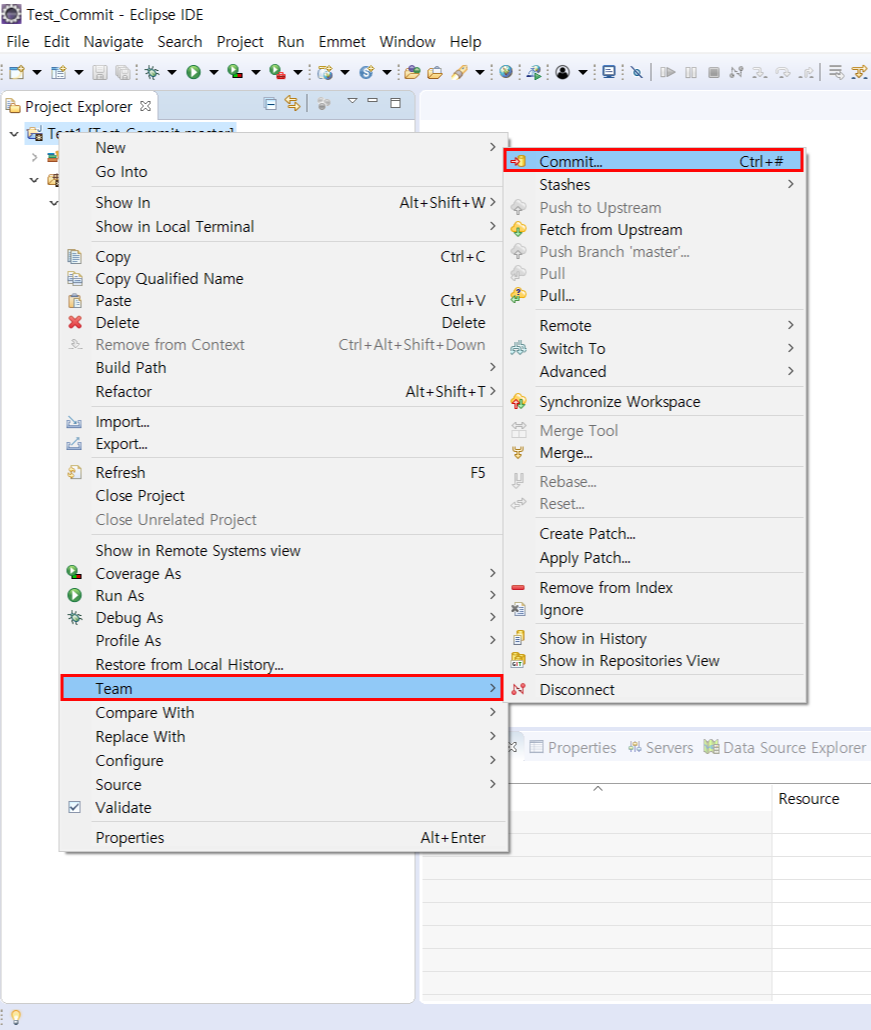This screenshot has width=871, height=1030.
Task: Click the Debug bug toolbar icon
Action: click(152, 72)
